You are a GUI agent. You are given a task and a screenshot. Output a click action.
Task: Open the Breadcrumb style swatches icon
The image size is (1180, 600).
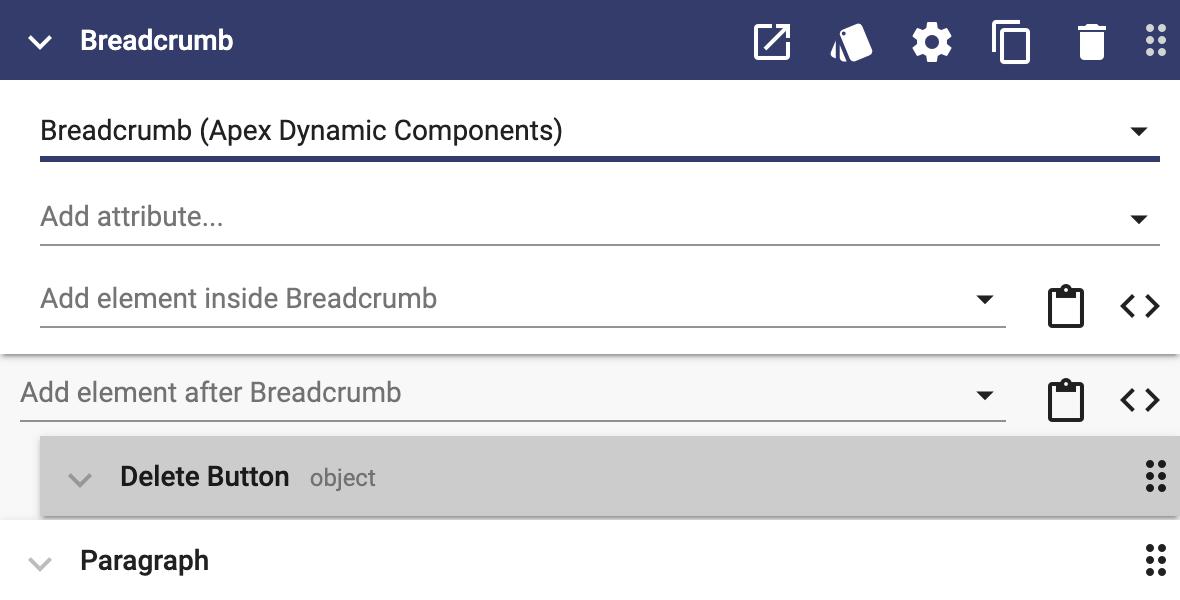pyautogui.click(x=851, y=42)
